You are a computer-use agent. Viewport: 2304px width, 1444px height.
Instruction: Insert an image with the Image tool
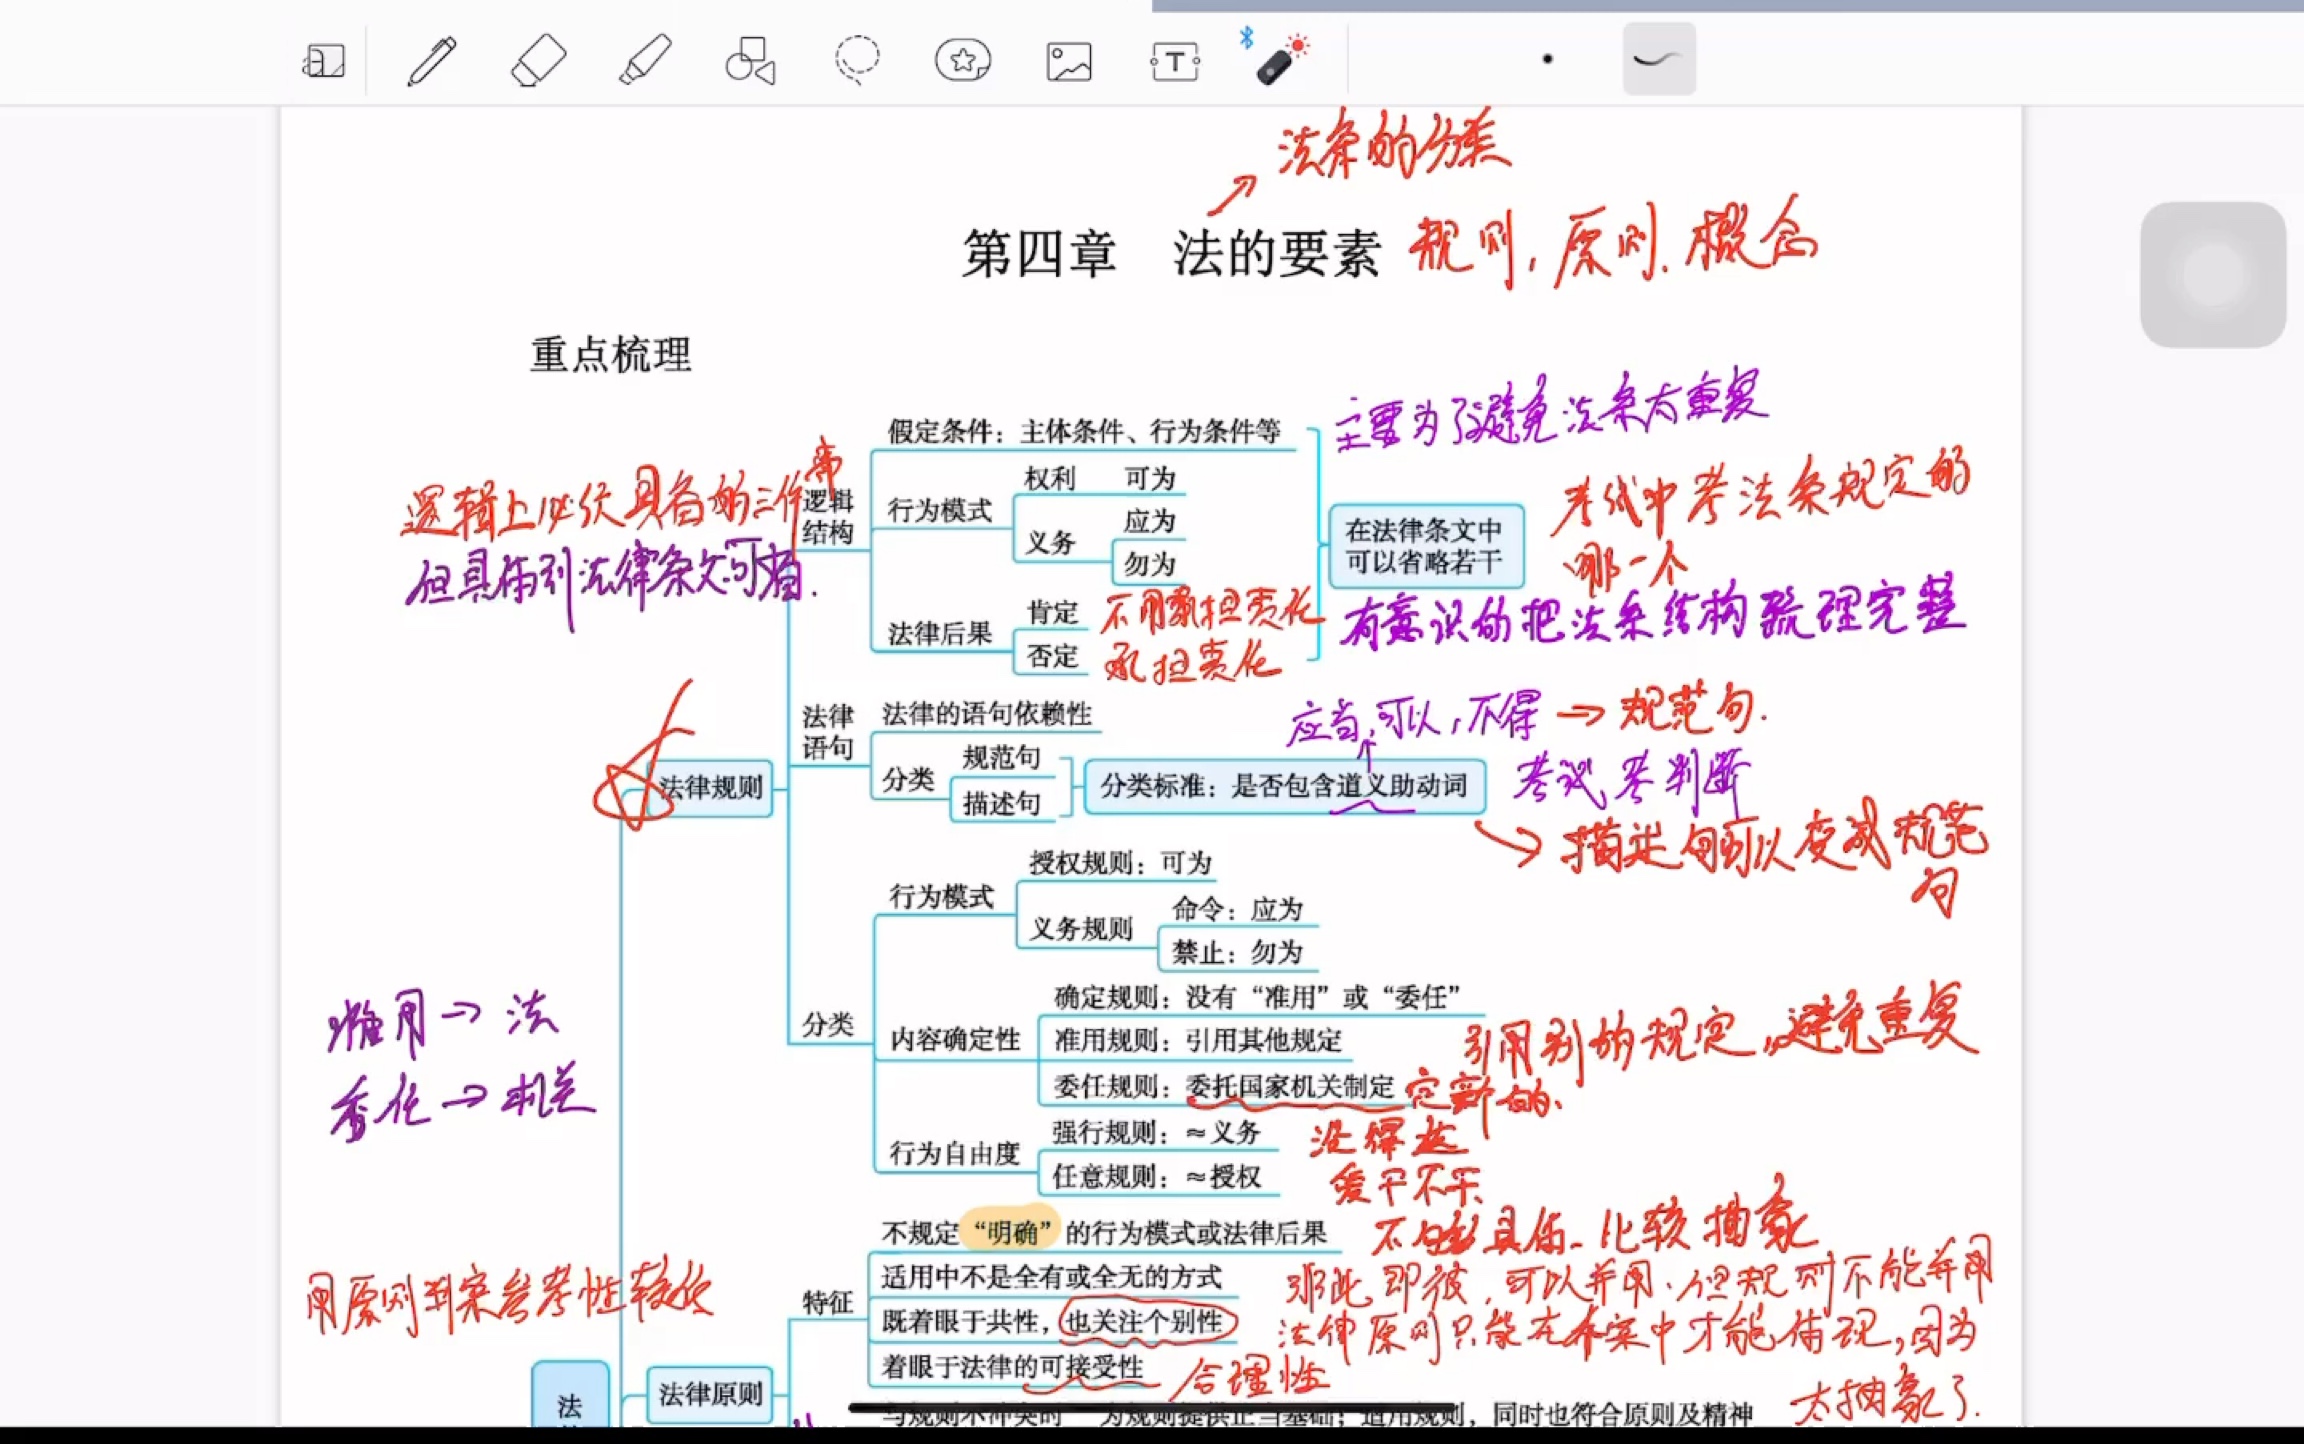pos(1069,62)
